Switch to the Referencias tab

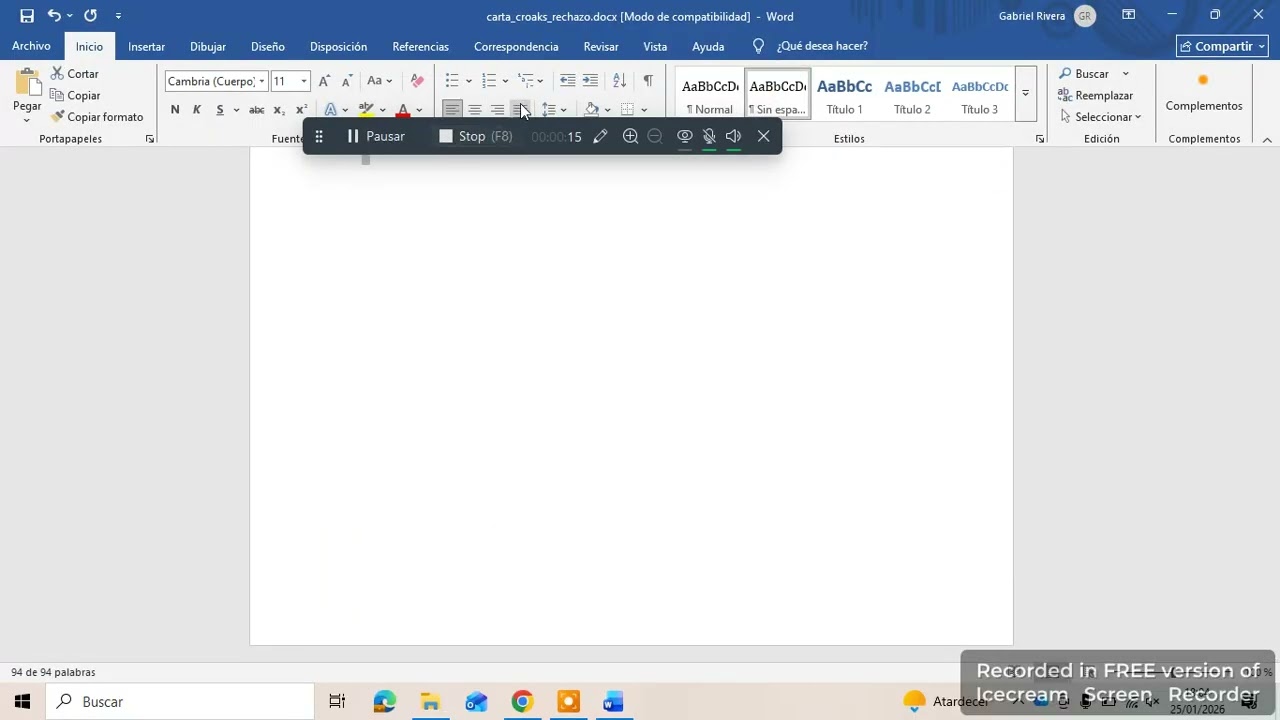(420, 46)
